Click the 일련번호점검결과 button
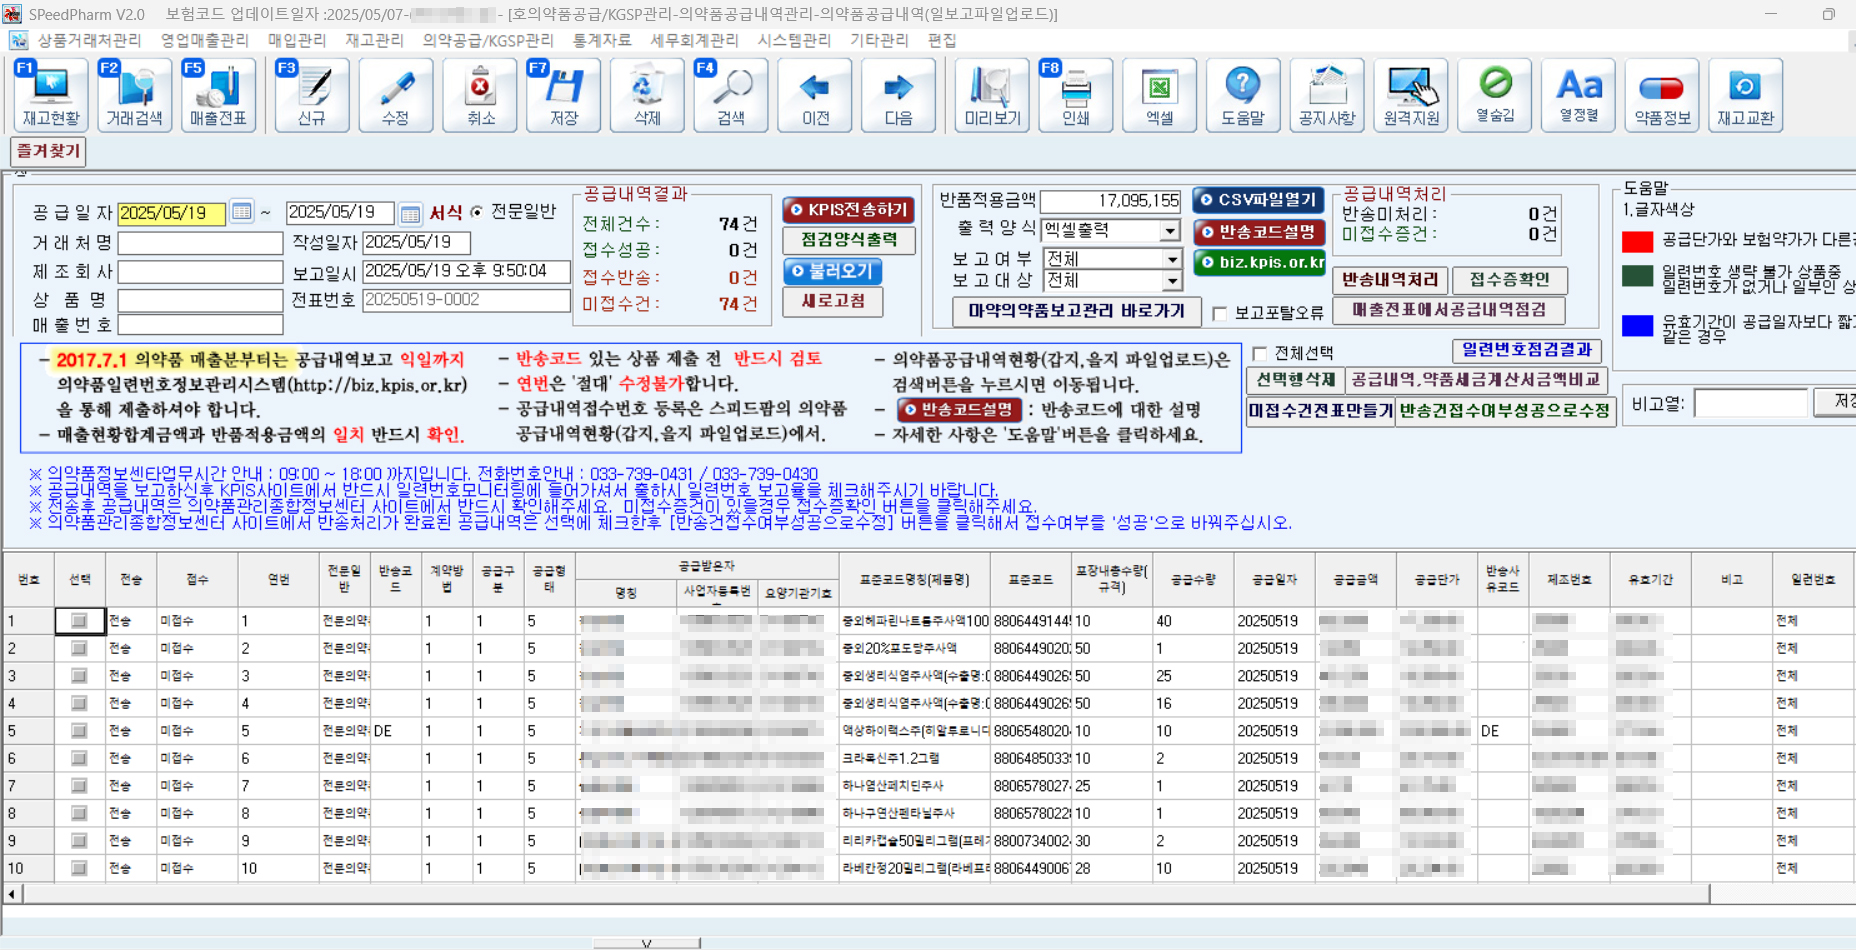 pyautogui.click(x=1526, y=350)
